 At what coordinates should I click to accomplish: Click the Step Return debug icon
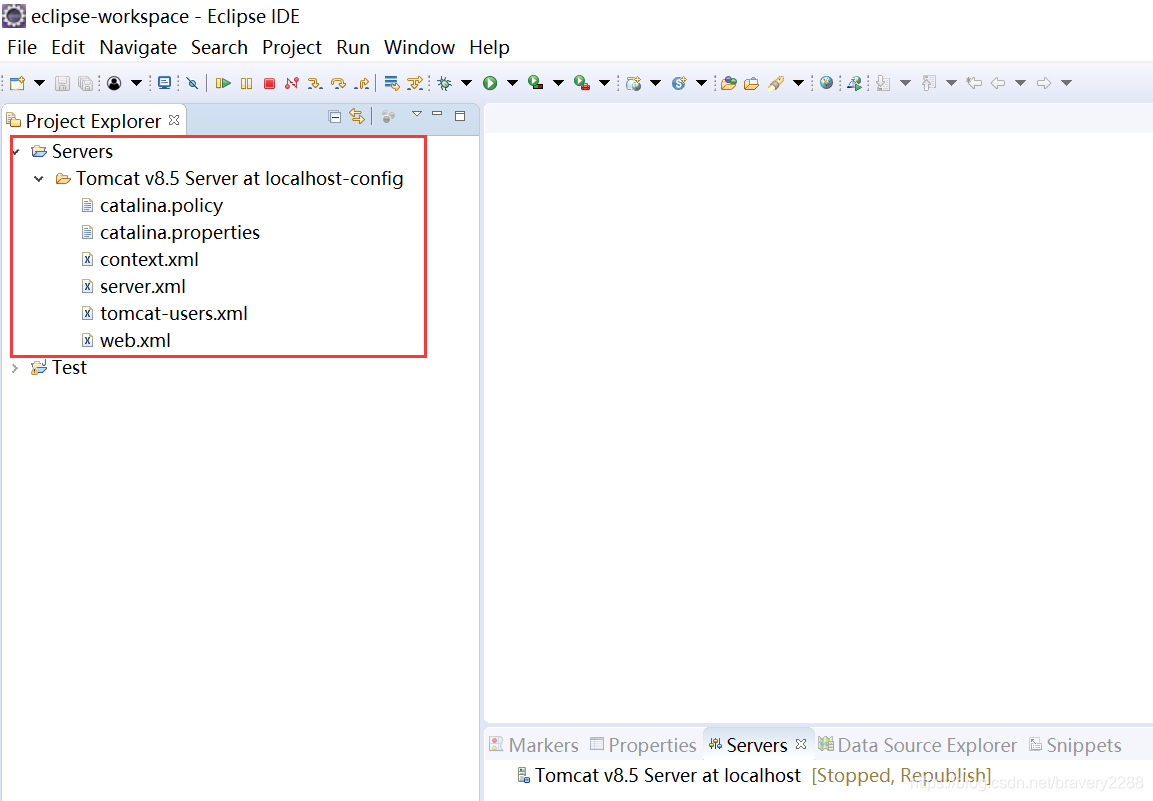pos(361,83)
